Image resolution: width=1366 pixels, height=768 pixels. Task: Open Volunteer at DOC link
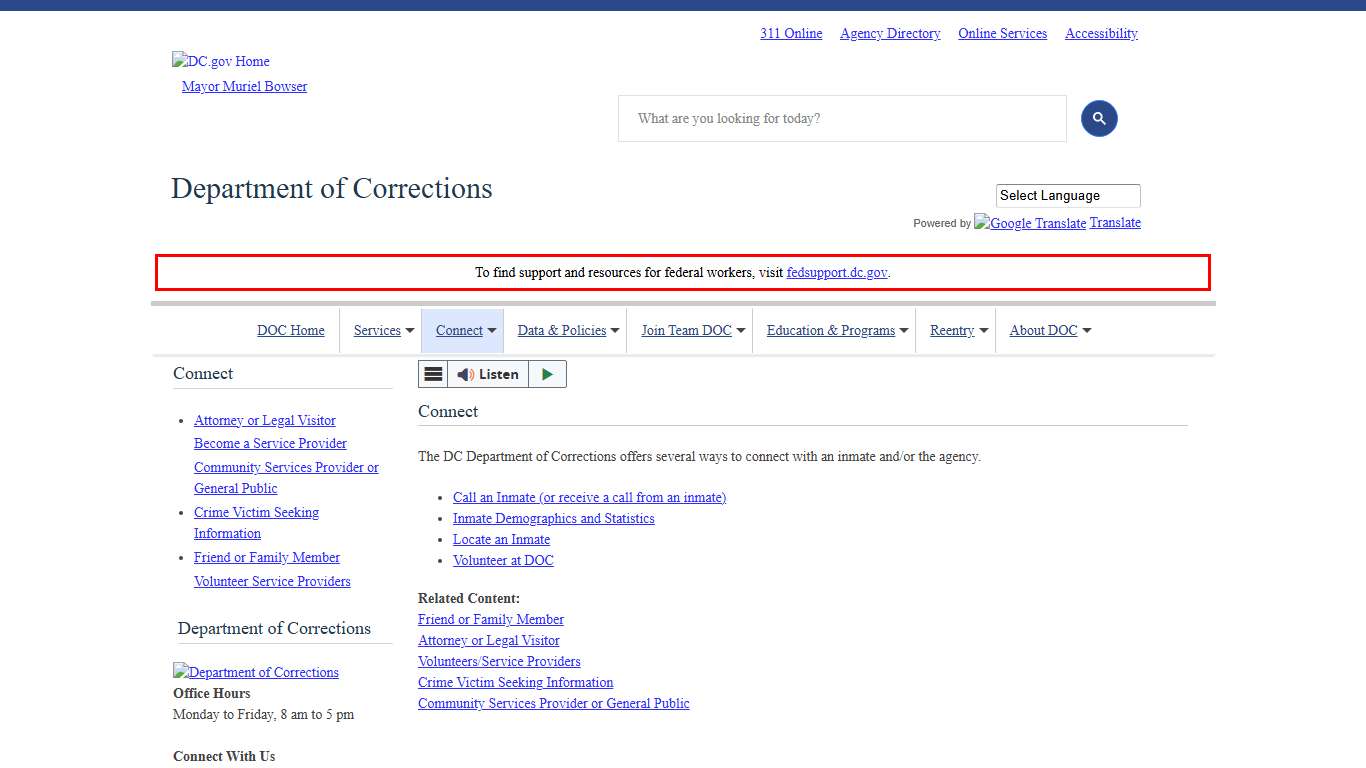click(x=503, y=560)
